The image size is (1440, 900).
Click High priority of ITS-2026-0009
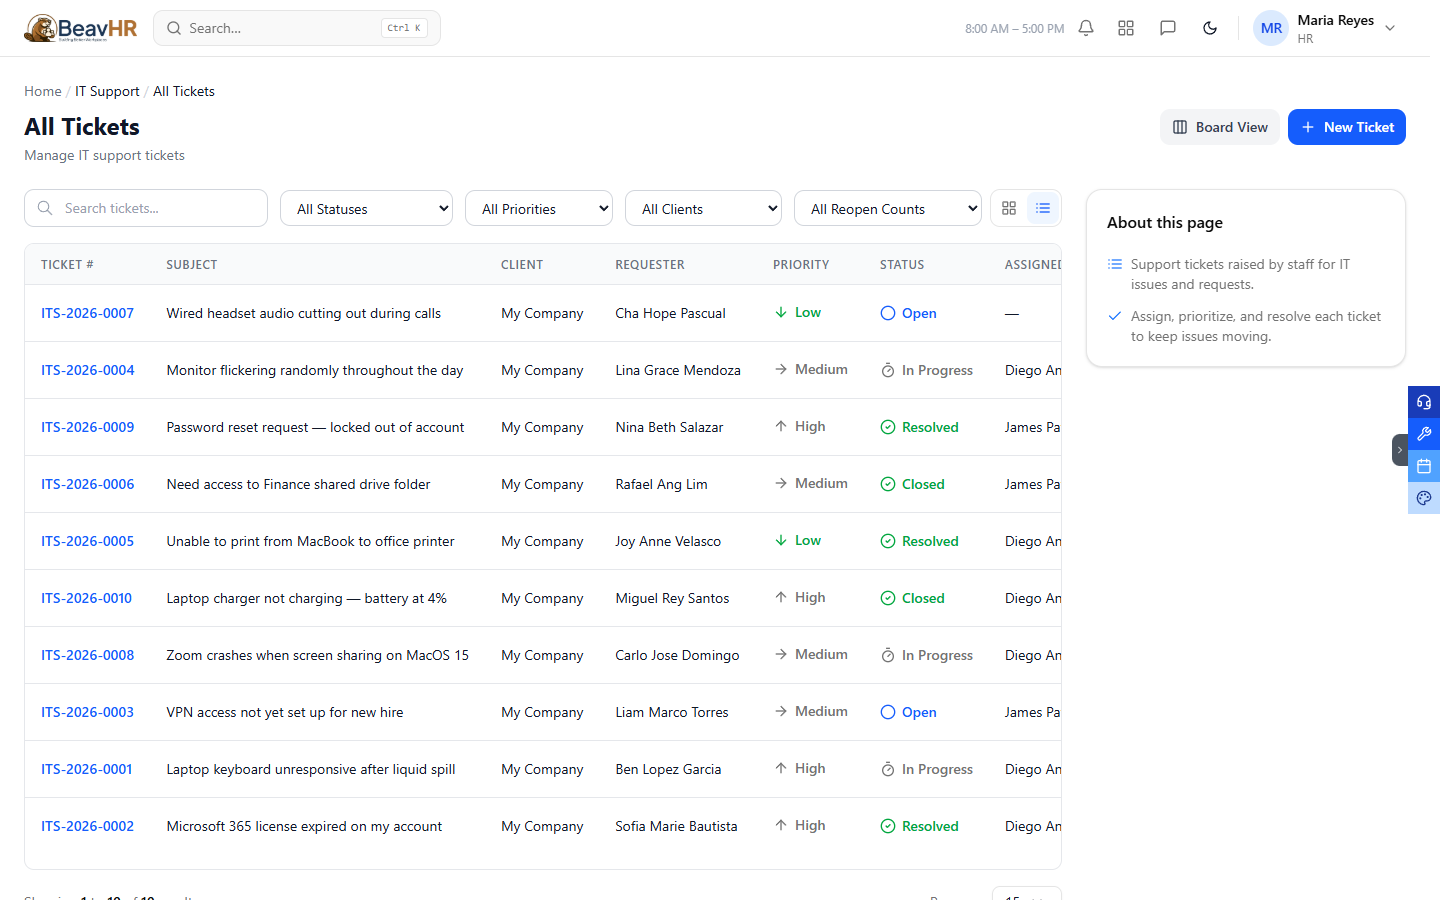pyautogui.click(x=800, y=426)
